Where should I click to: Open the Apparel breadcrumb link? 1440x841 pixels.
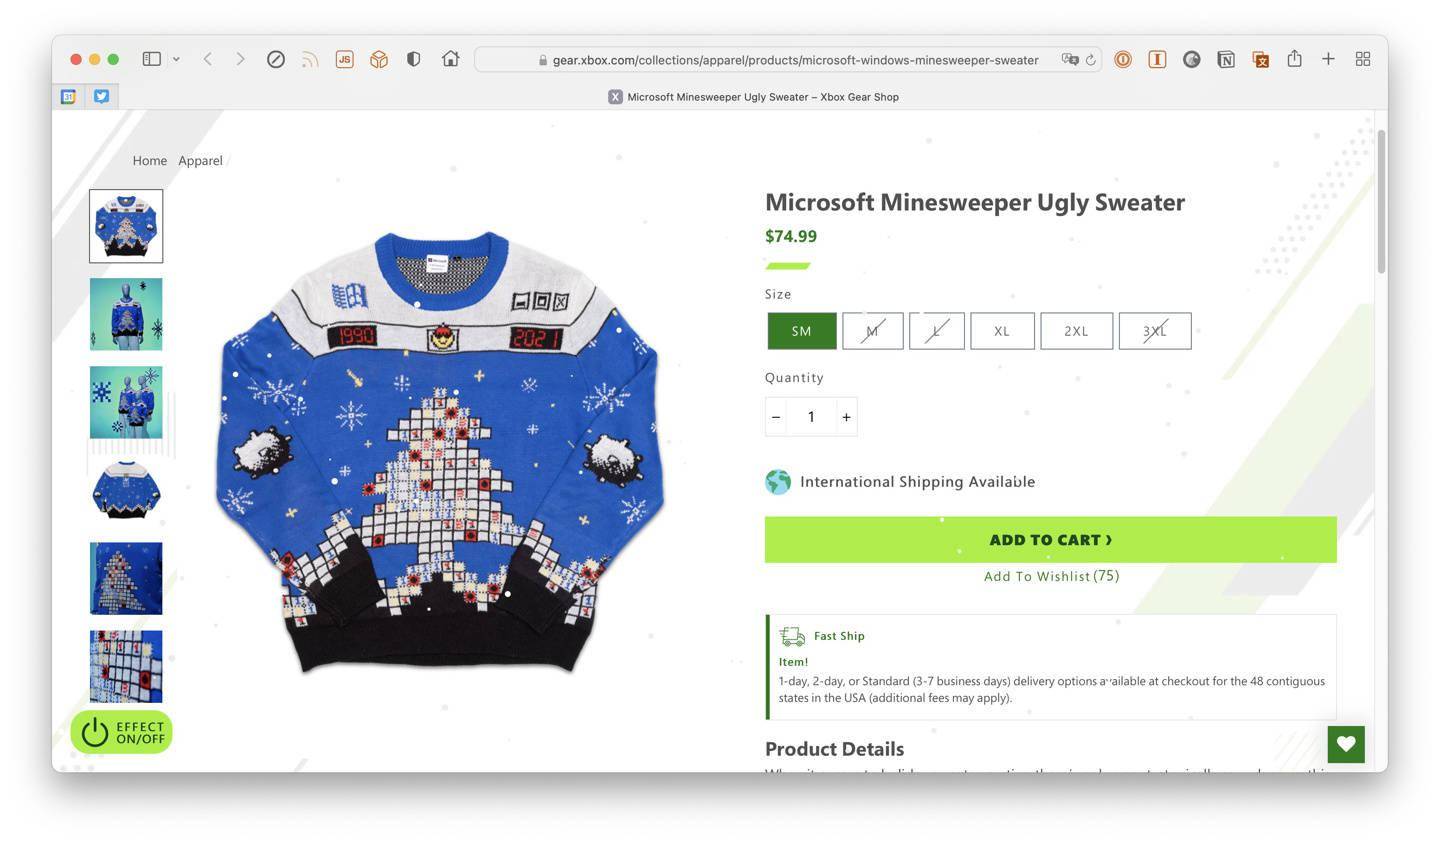(200, 160)
